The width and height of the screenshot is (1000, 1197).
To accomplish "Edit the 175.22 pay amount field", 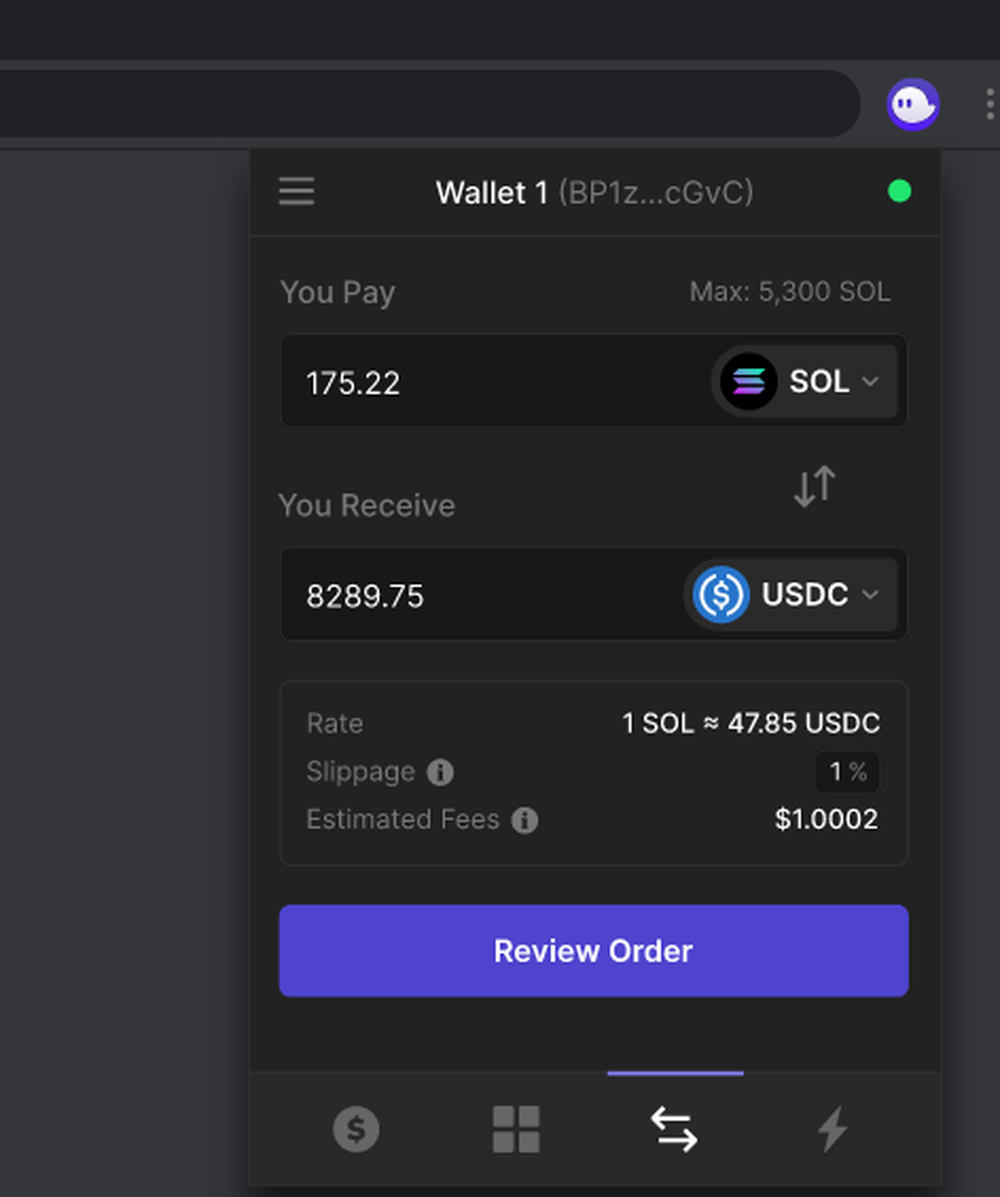I will point(489,381).
